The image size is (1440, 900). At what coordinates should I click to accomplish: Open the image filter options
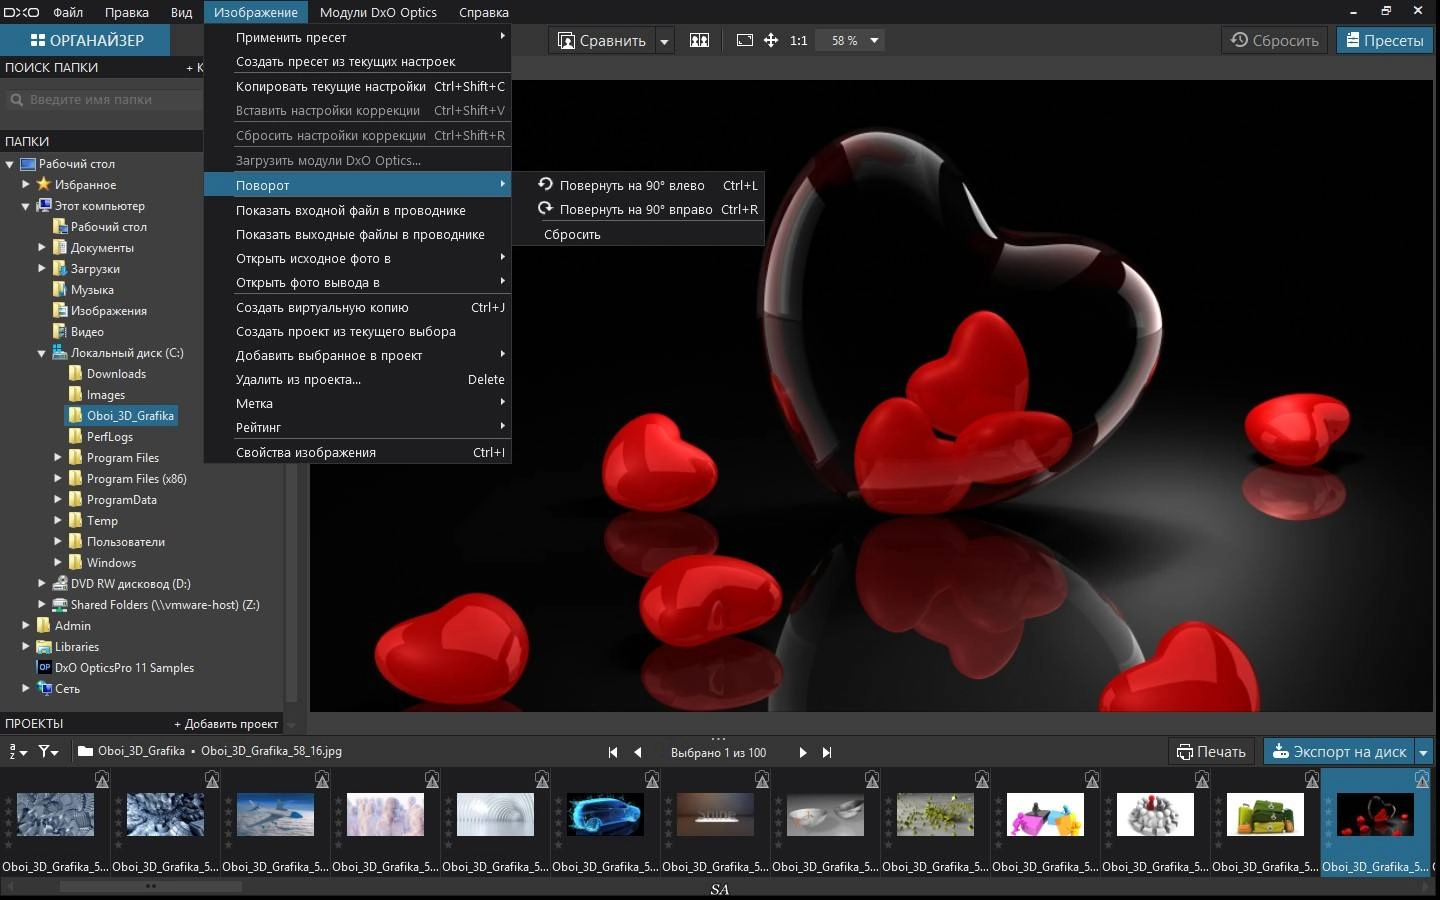coord(47,752)
